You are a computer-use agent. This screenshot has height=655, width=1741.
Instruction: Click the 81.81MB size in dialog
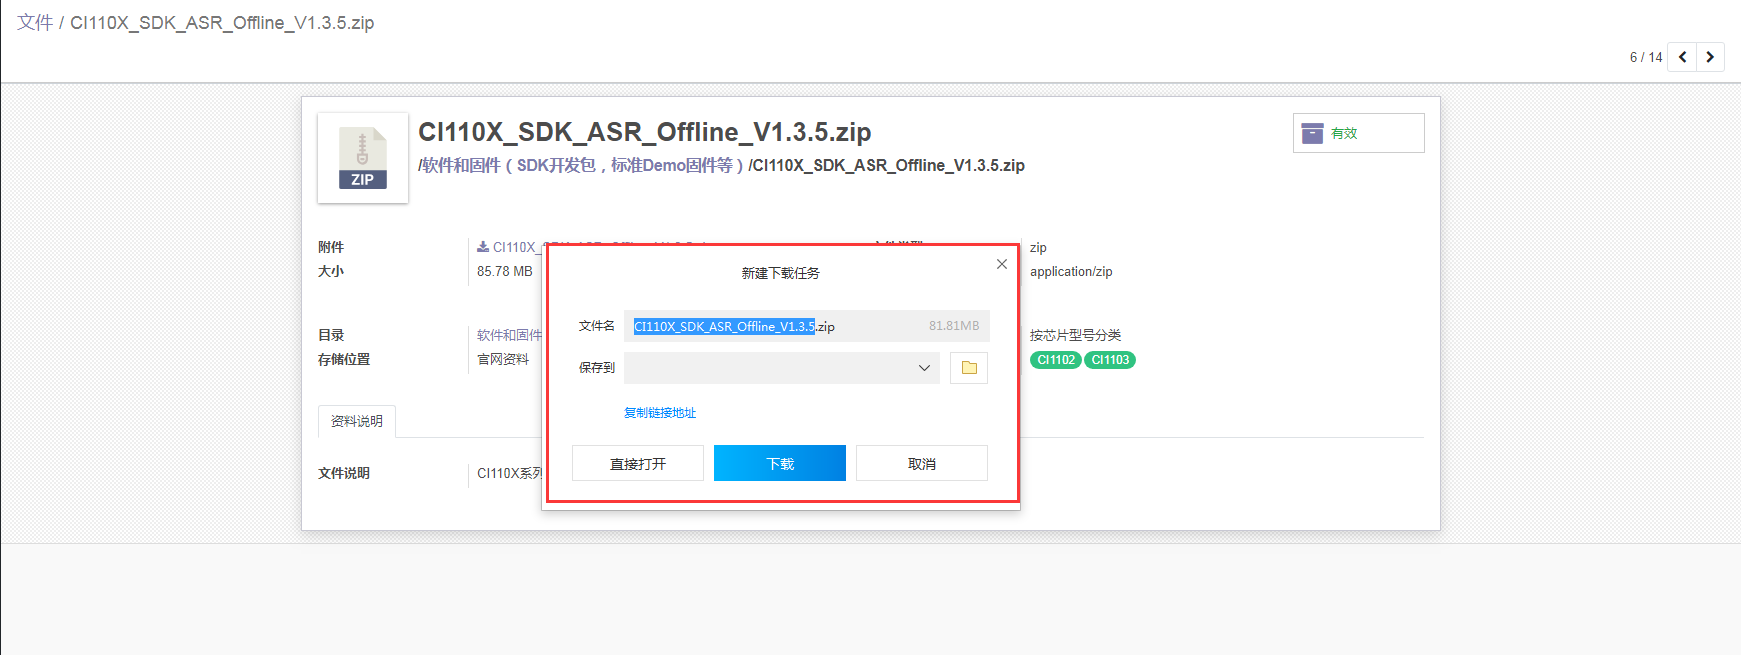[x=954, y=326]
